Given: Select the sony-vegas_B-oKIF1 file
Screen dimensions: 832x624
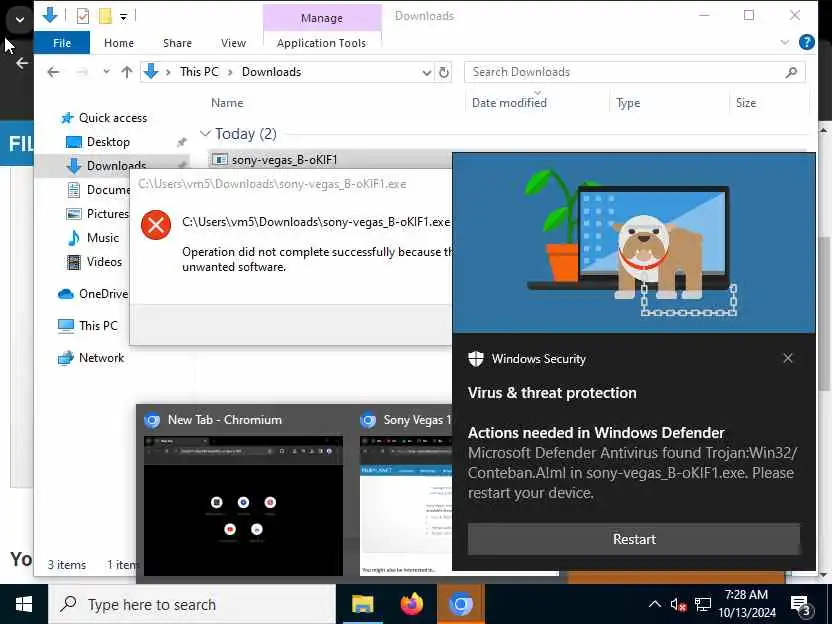Looking at the screenshot, I should 284,160.
